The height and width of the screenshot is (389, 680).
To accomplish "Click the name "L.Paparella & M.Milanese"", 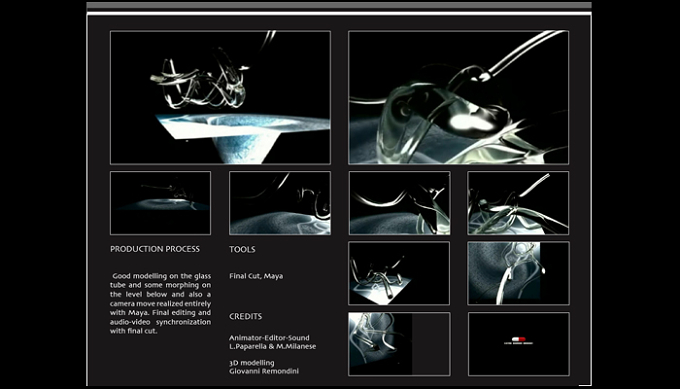I will pos(272,346).
